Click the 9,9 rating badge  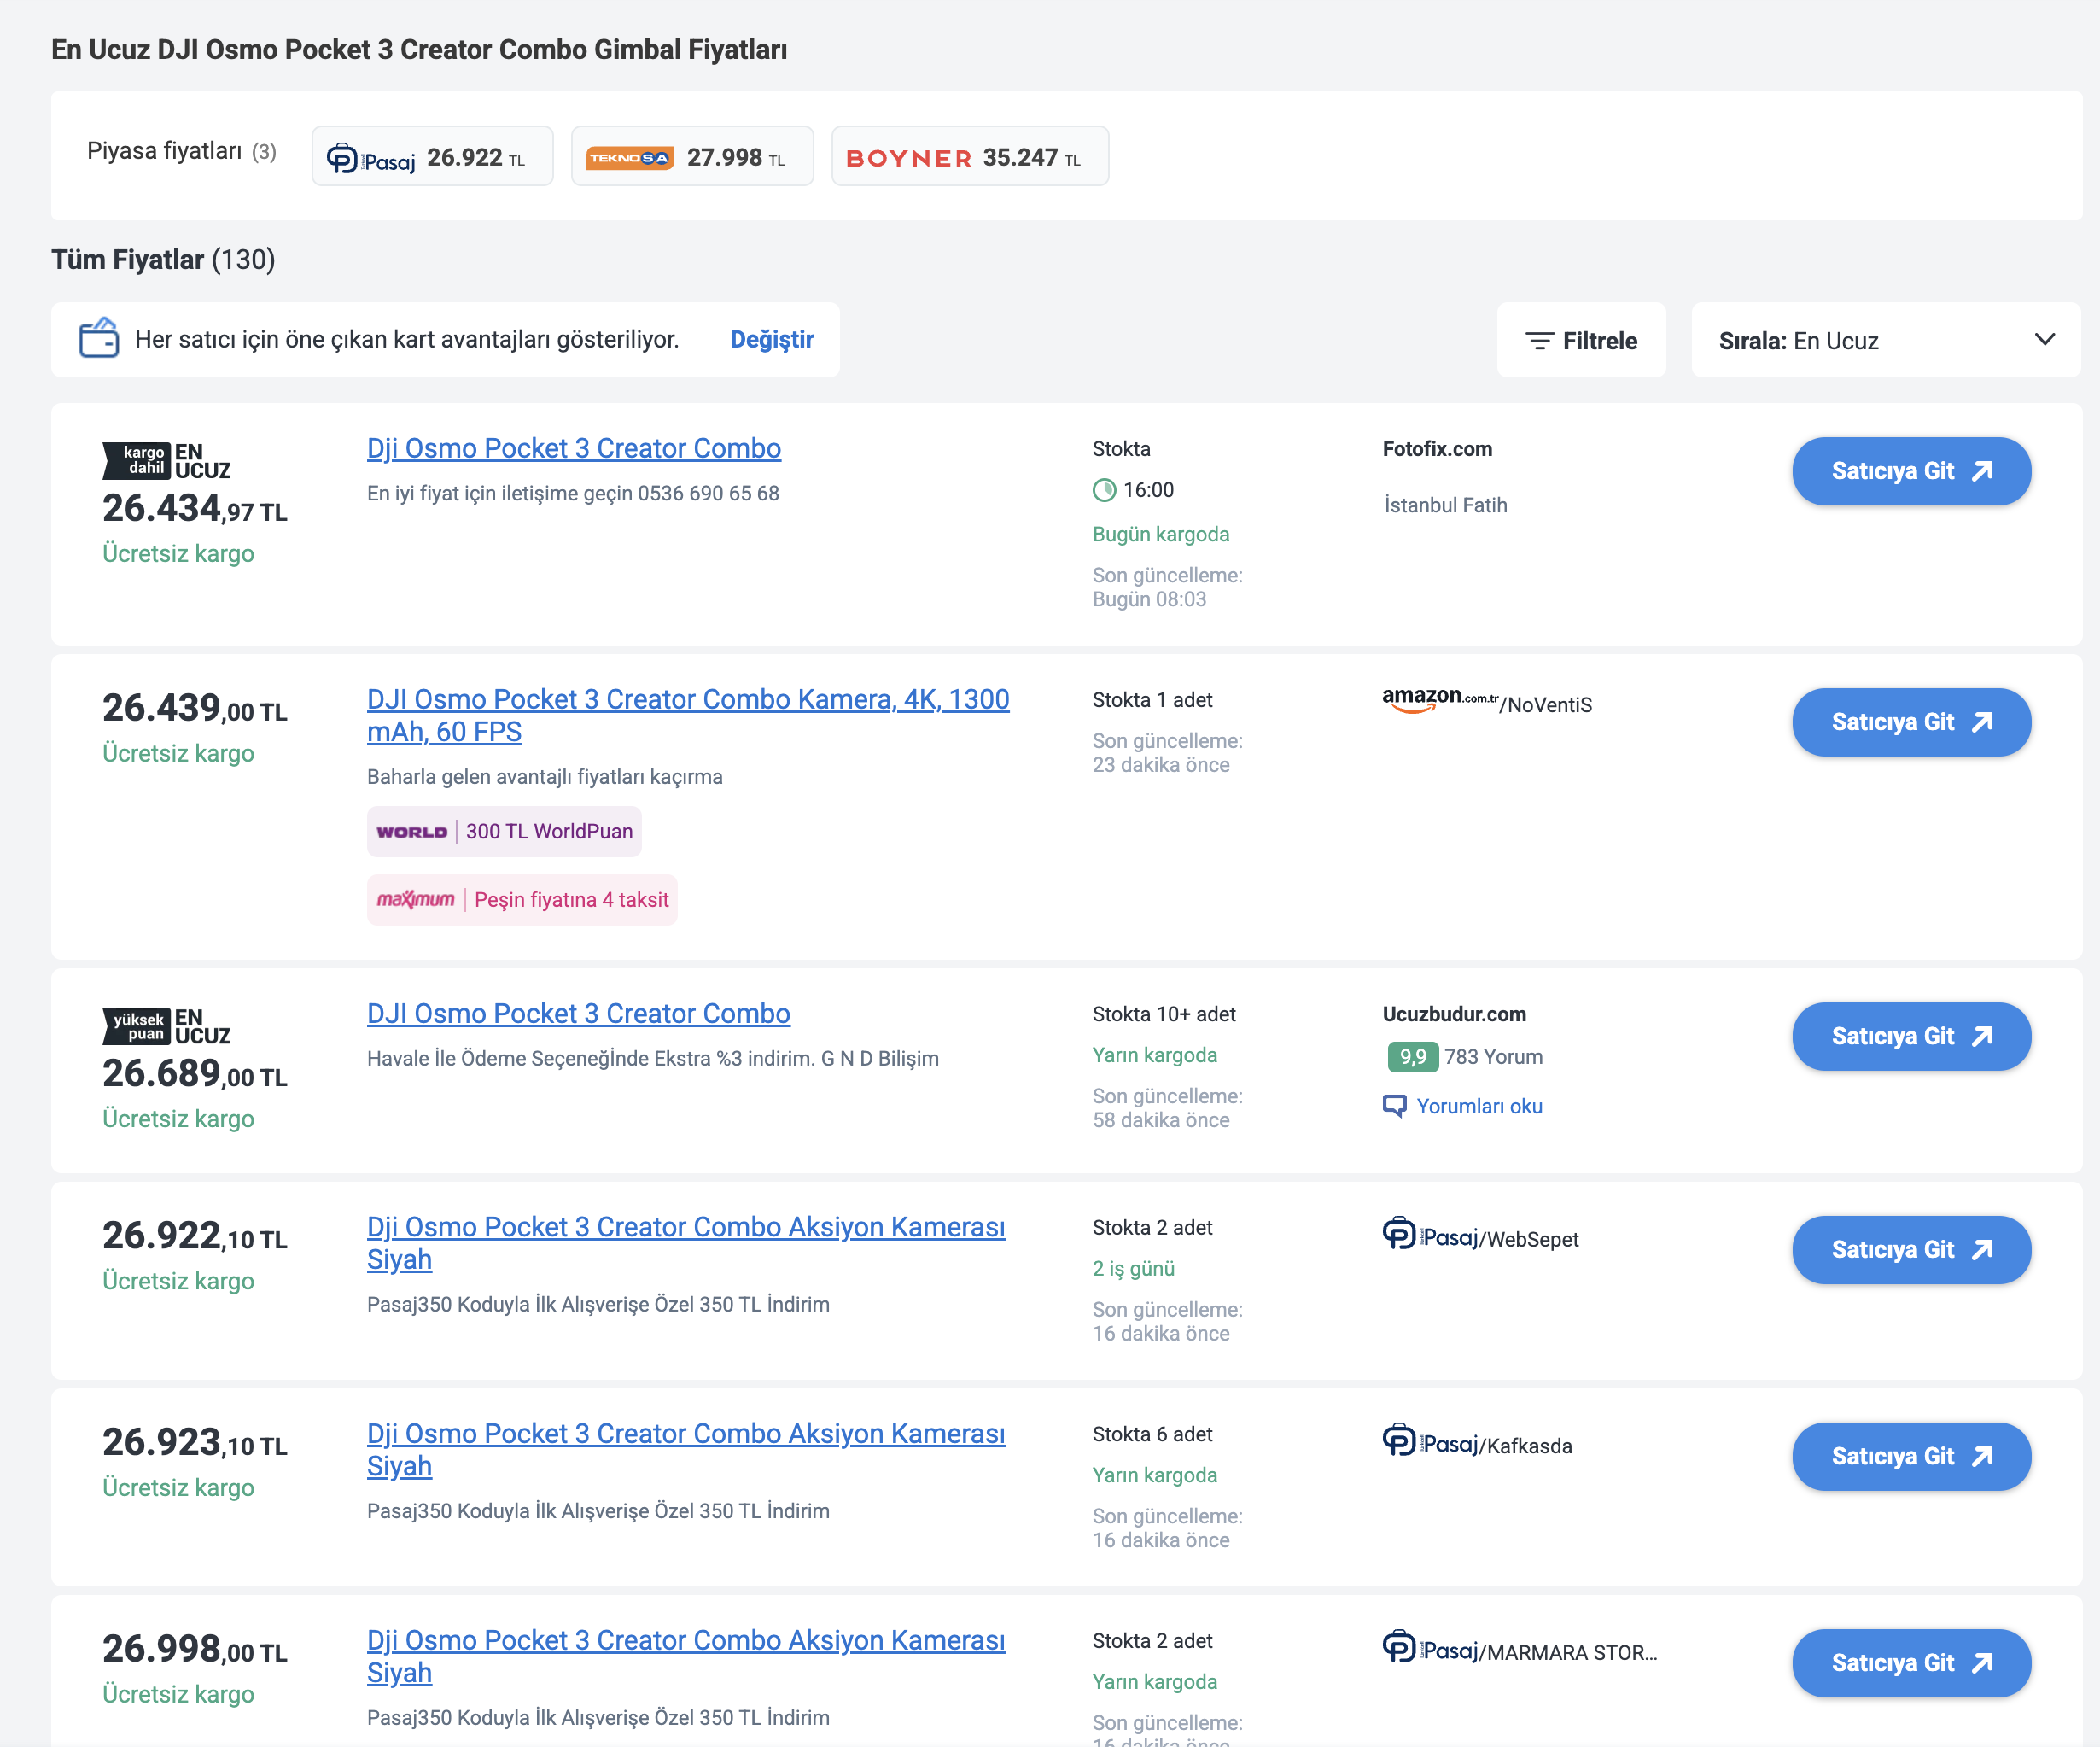(x=1412, y=1057)
